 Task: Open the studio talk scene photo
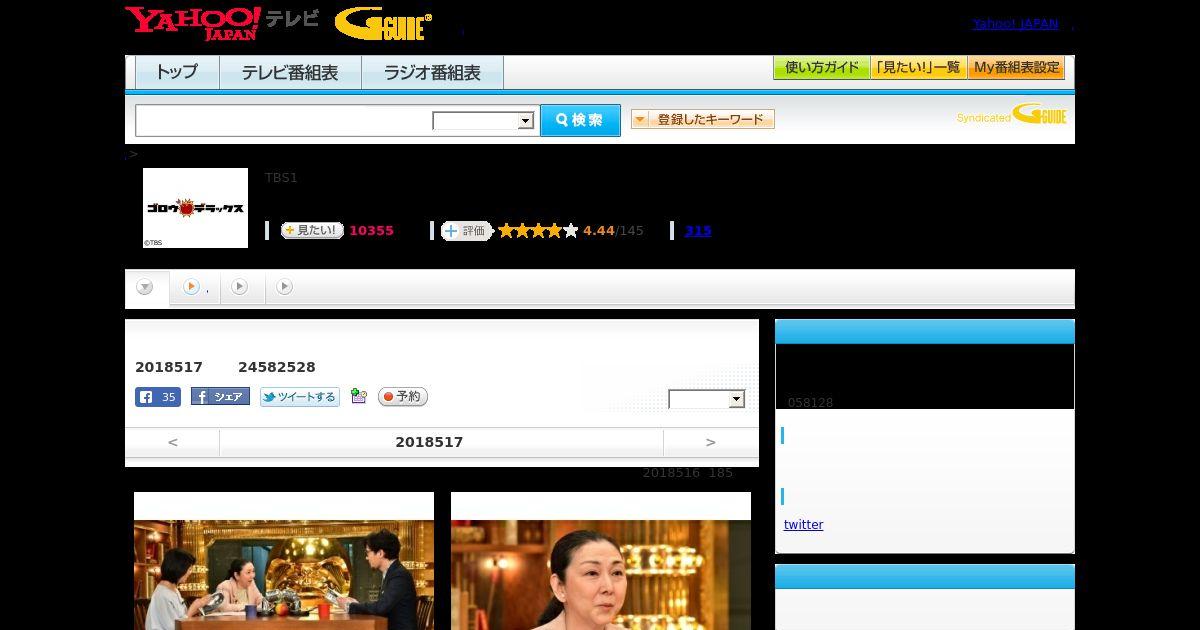[x=284, y=575]
